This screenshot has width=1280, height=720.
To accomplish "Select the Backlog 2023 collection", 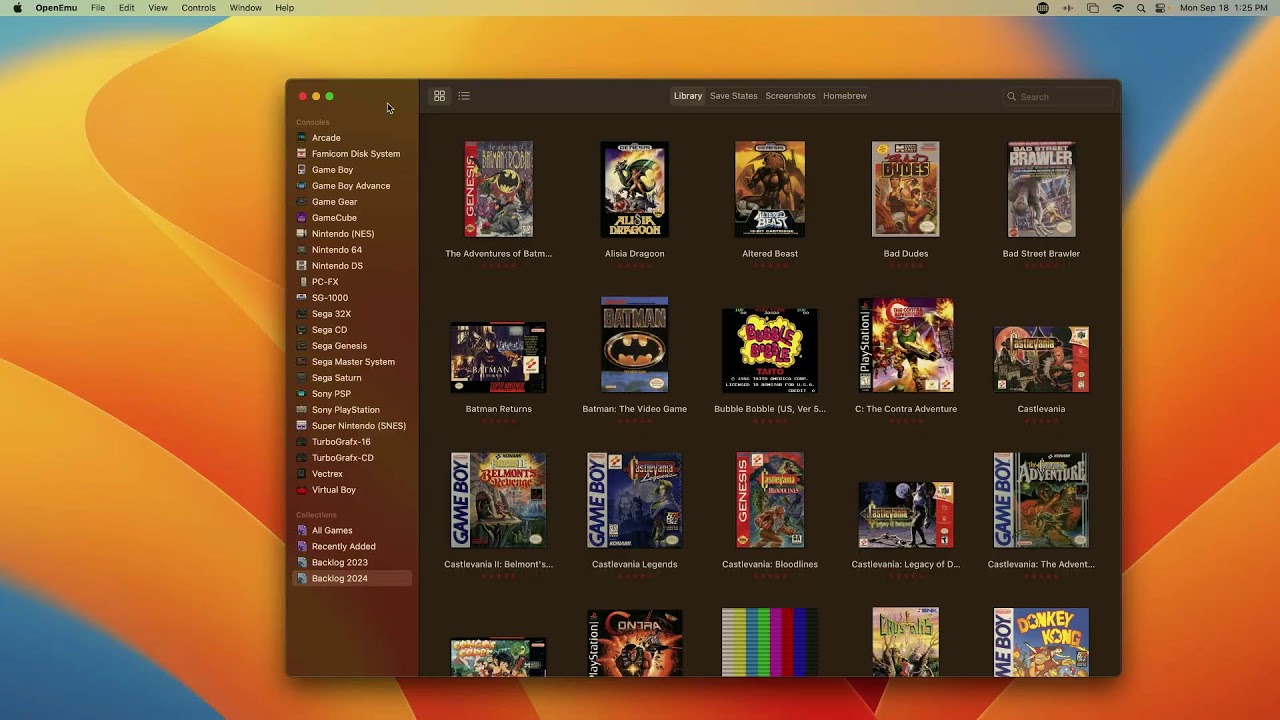I will pyautogui.click(x=351, y=563).
